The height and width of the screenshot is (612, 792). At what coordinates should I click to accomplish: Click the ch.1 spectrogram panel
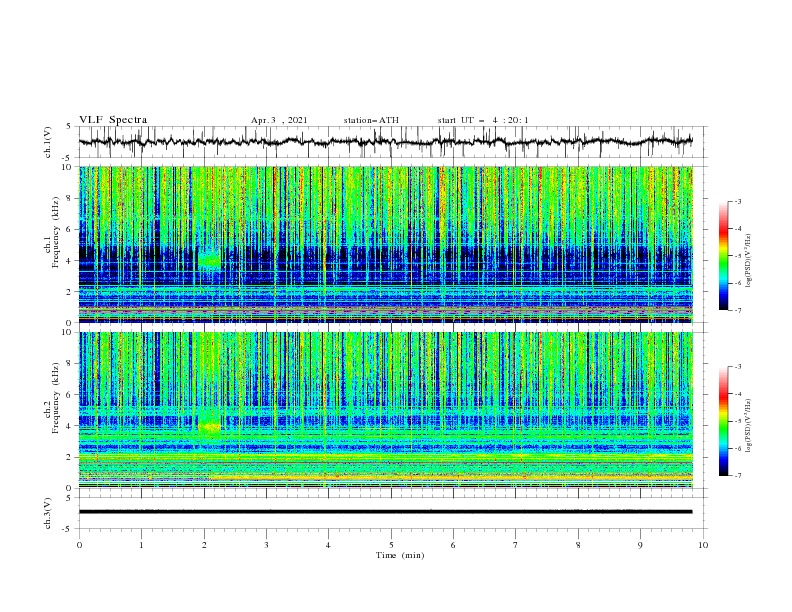(385, 244)
